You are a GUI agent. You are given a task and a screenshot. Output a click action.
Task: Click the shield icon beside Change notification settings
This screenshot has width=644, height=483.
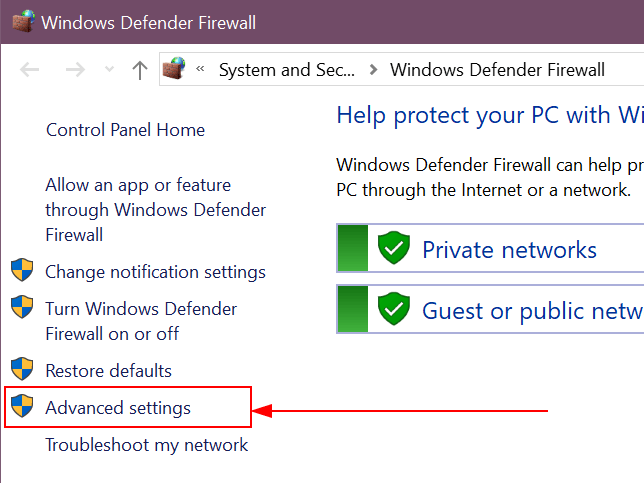(x=22, y=272)
